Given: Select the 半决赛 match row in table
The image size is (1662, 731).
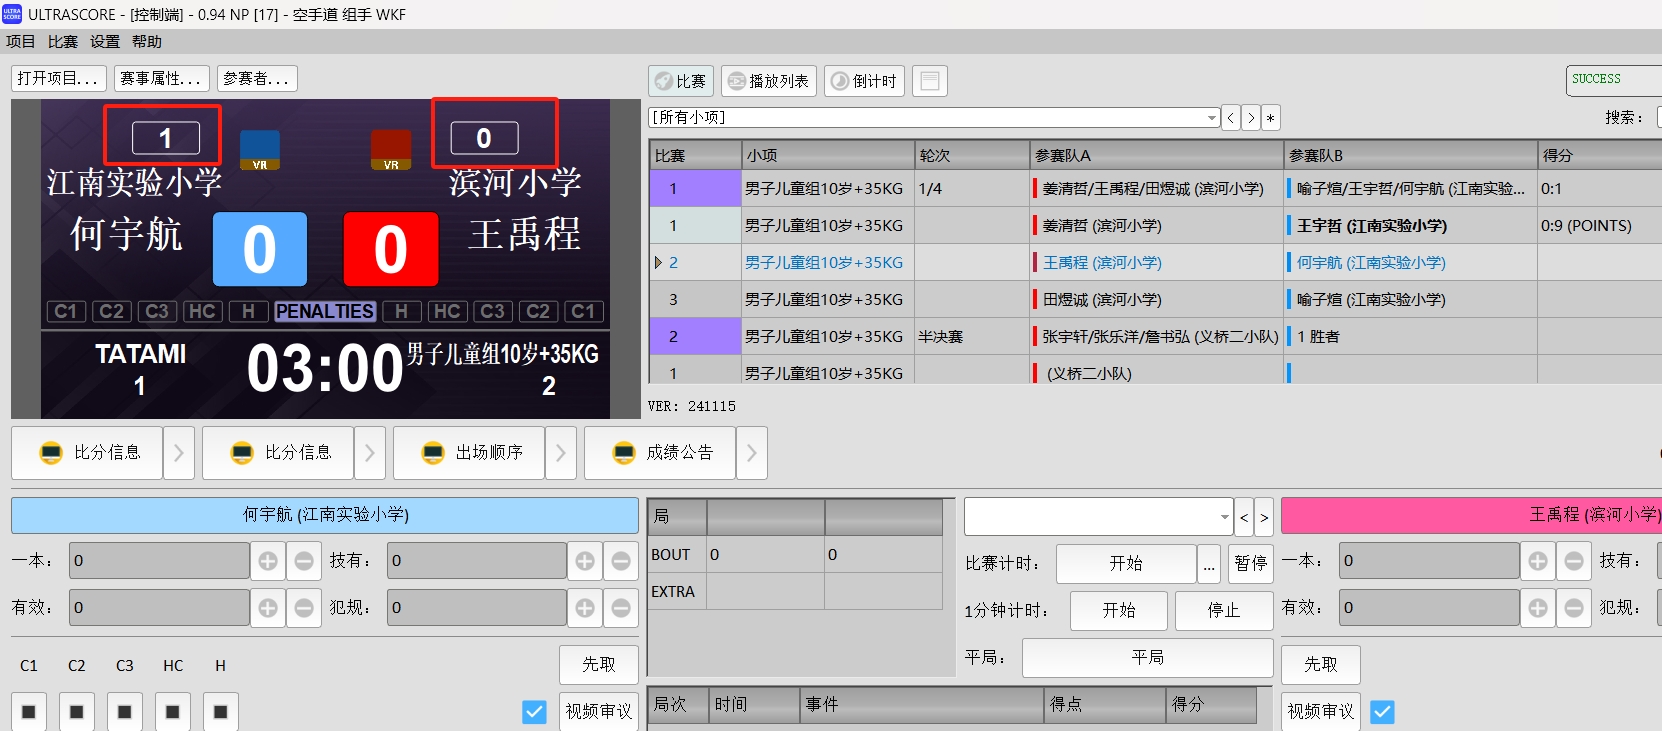Looking at the screenshot, I should pyautogui.click(x=940, y=337).
